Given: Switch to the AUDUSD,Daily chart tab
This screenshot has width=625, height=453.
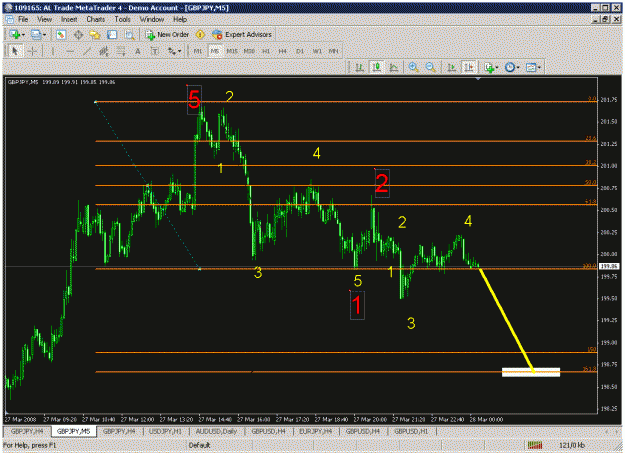Looking at the screenshot, I should coord(216,431).
